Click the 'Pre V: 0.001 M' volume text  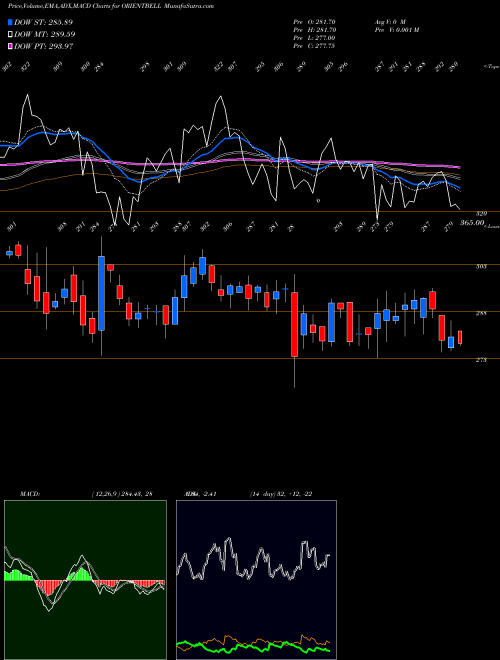click(396, 30)
